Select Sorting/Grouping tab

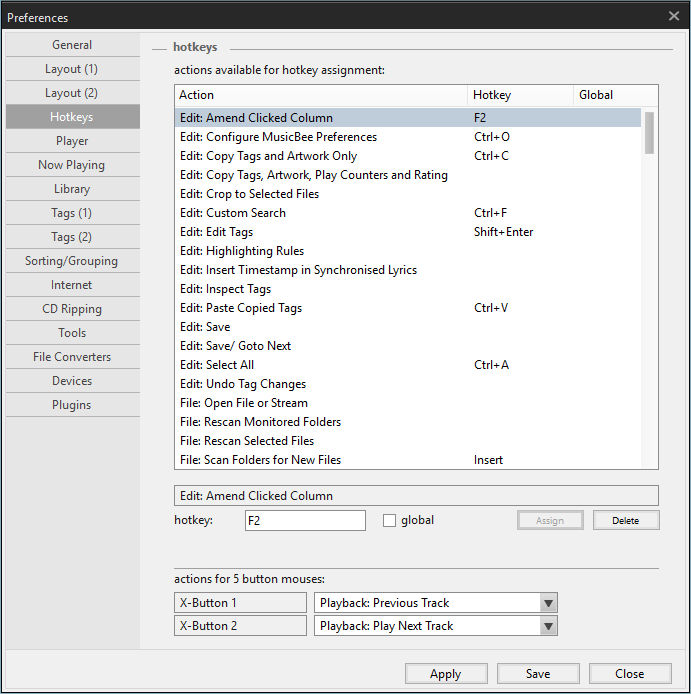coord(73,261)
